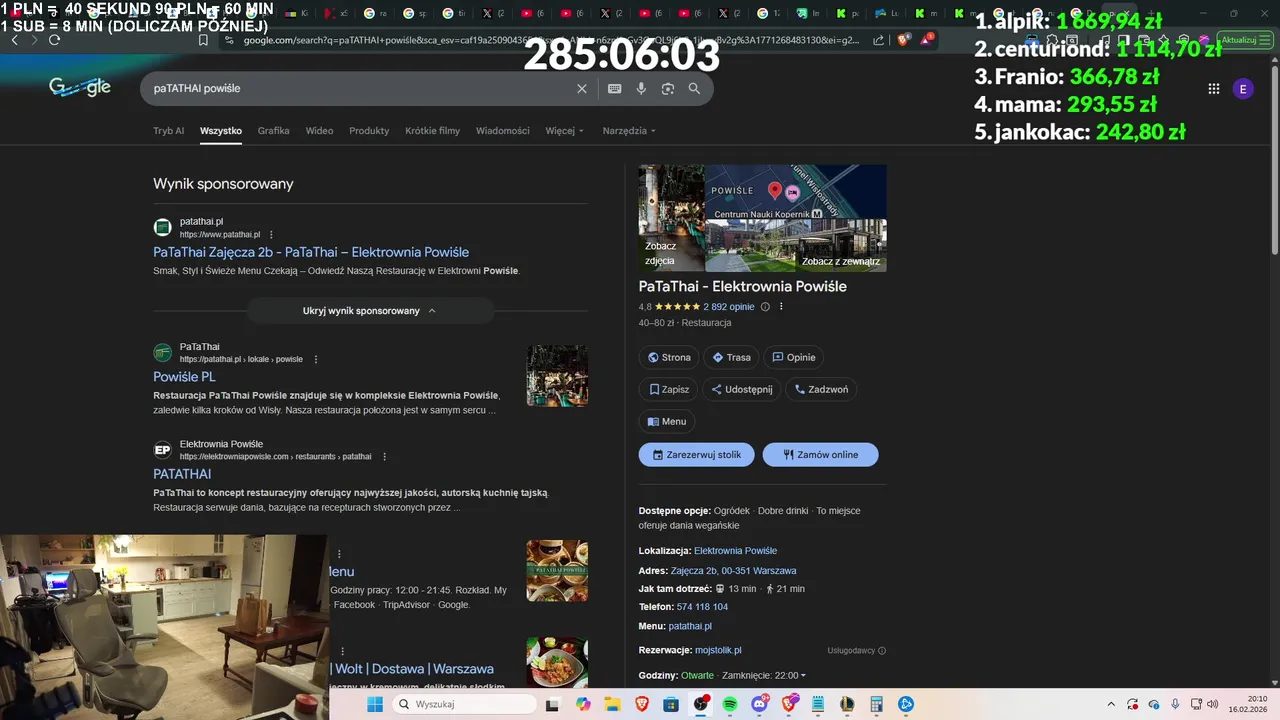
Task: Open the Brave Shields lion icon in address bar
Action: point(903,40)
